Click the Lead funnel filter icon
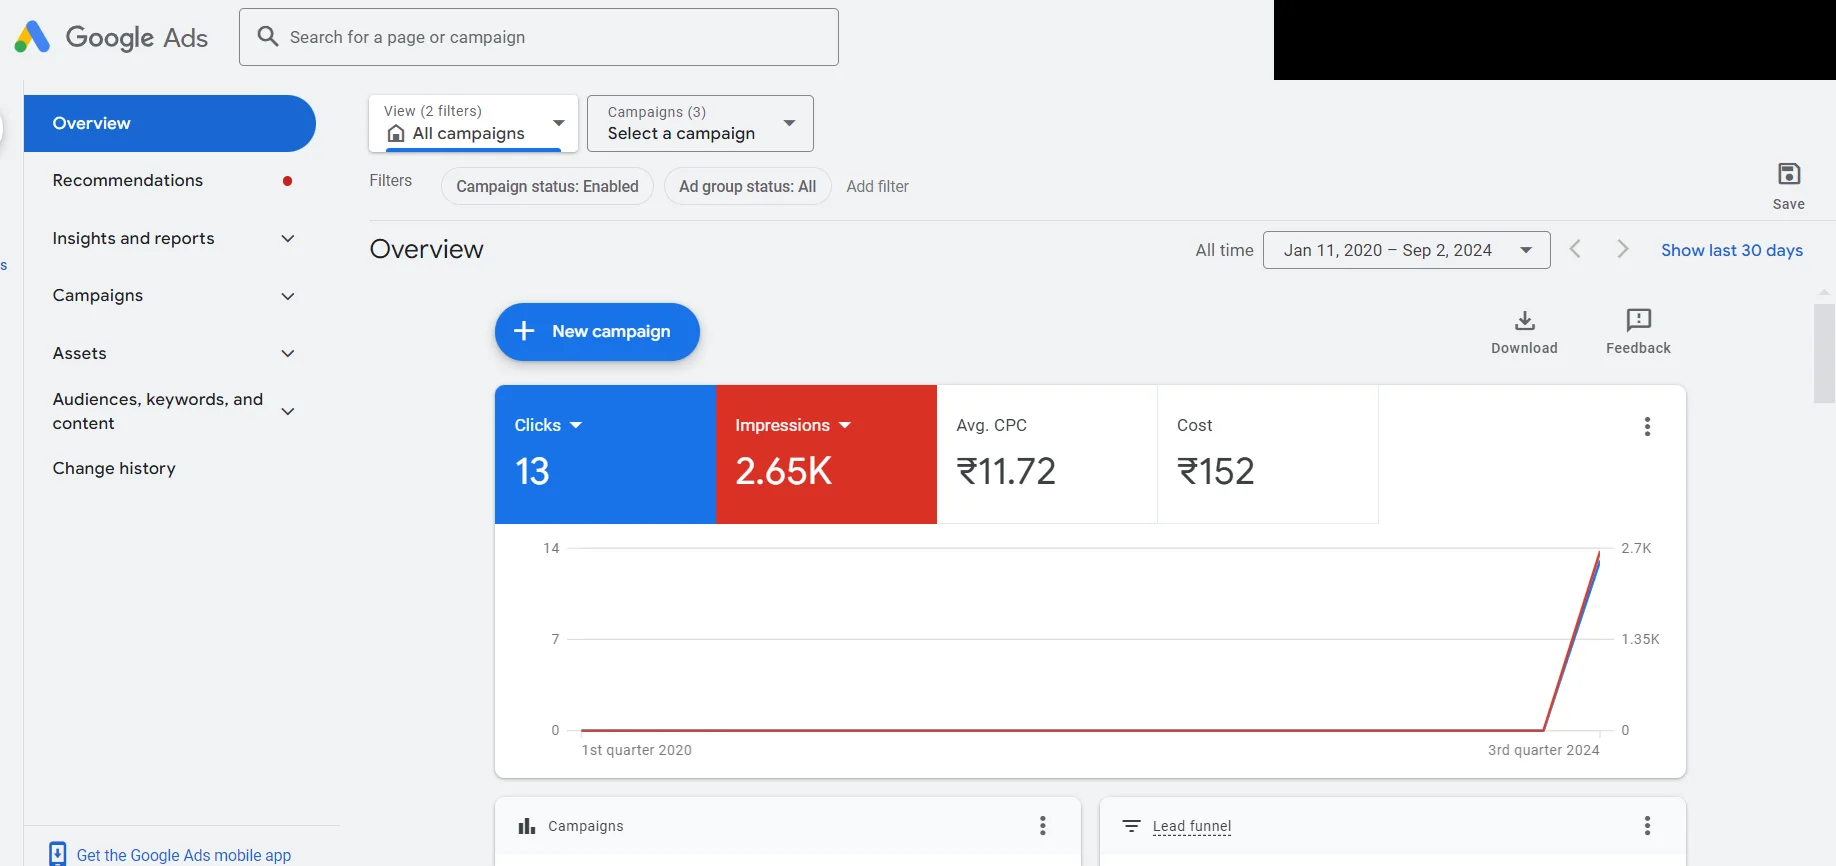This screenshot has height=866, width=1836. point(1131,826)
